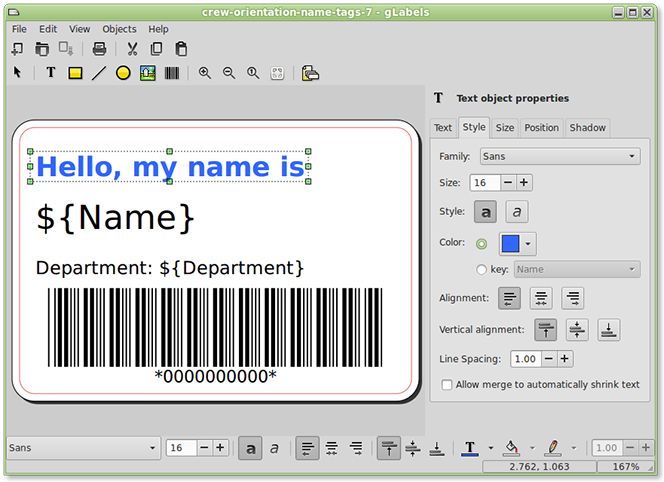This screenshot has height=482, width=664.
Task: Increase Line Spacing with plus button
Action: [564, 359]
